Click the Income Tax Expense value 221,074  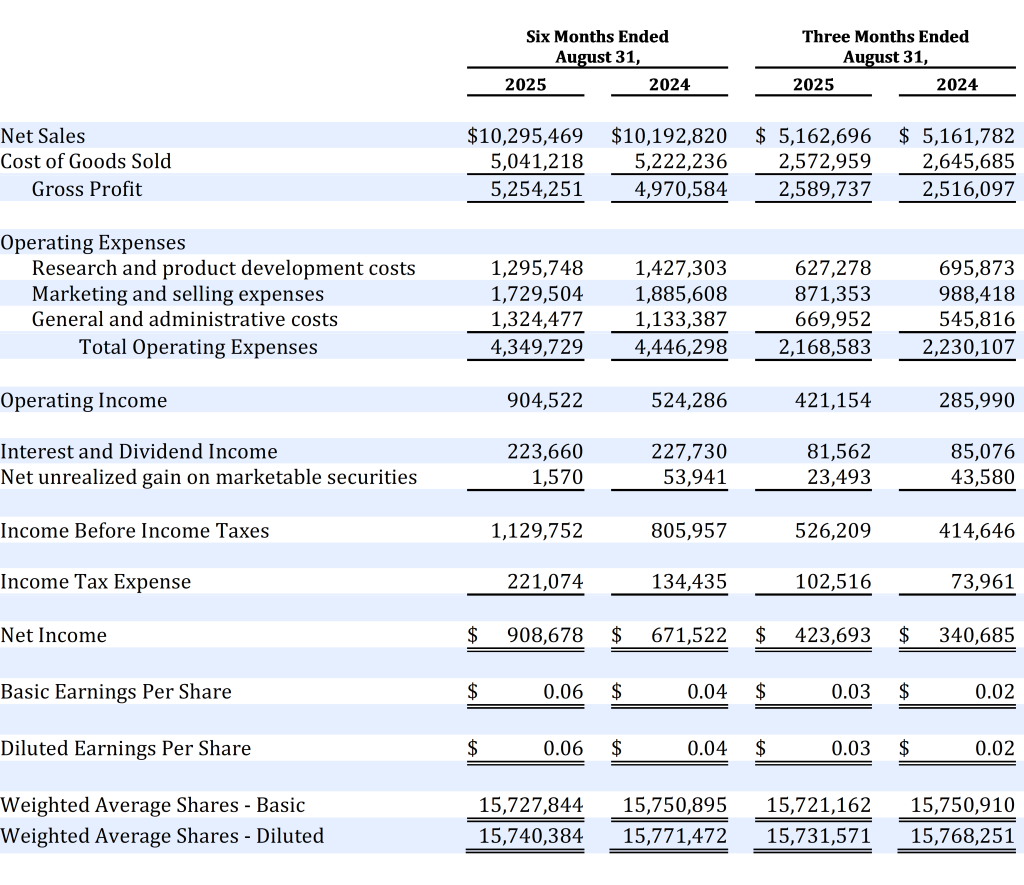[x=544, y=582]
